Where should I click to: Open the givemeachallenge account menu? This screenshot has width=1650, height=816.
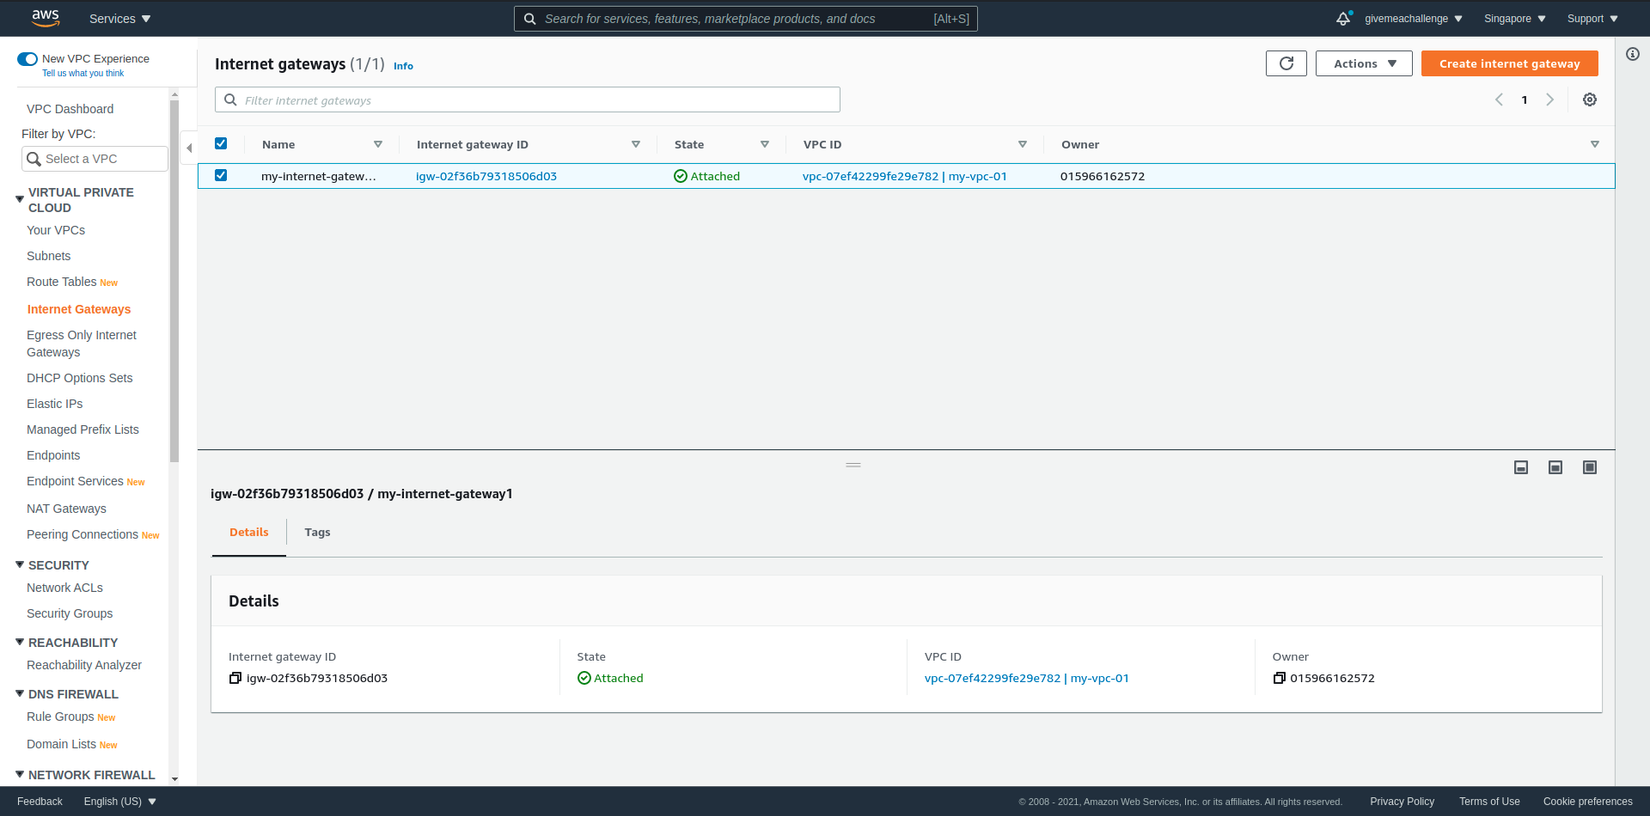(1413, 18)
